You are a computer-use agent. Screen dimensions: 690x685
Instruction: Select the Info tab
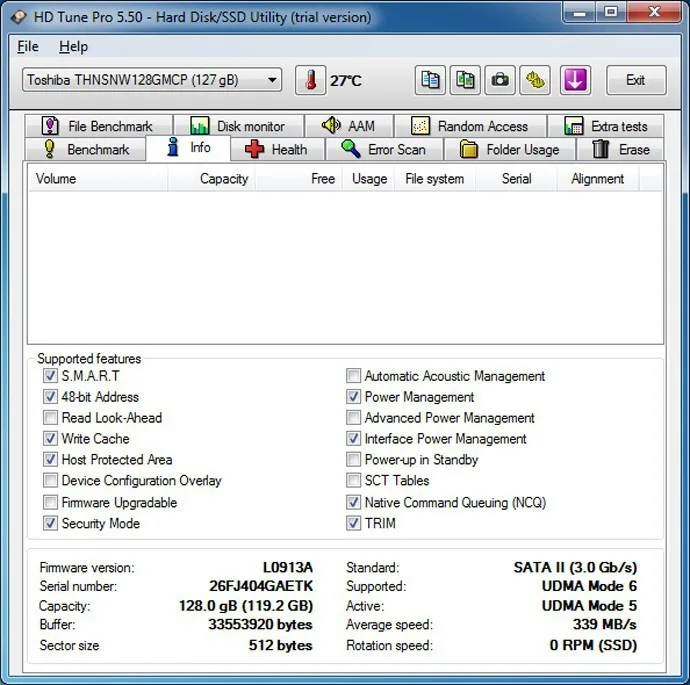coord(188,148)
